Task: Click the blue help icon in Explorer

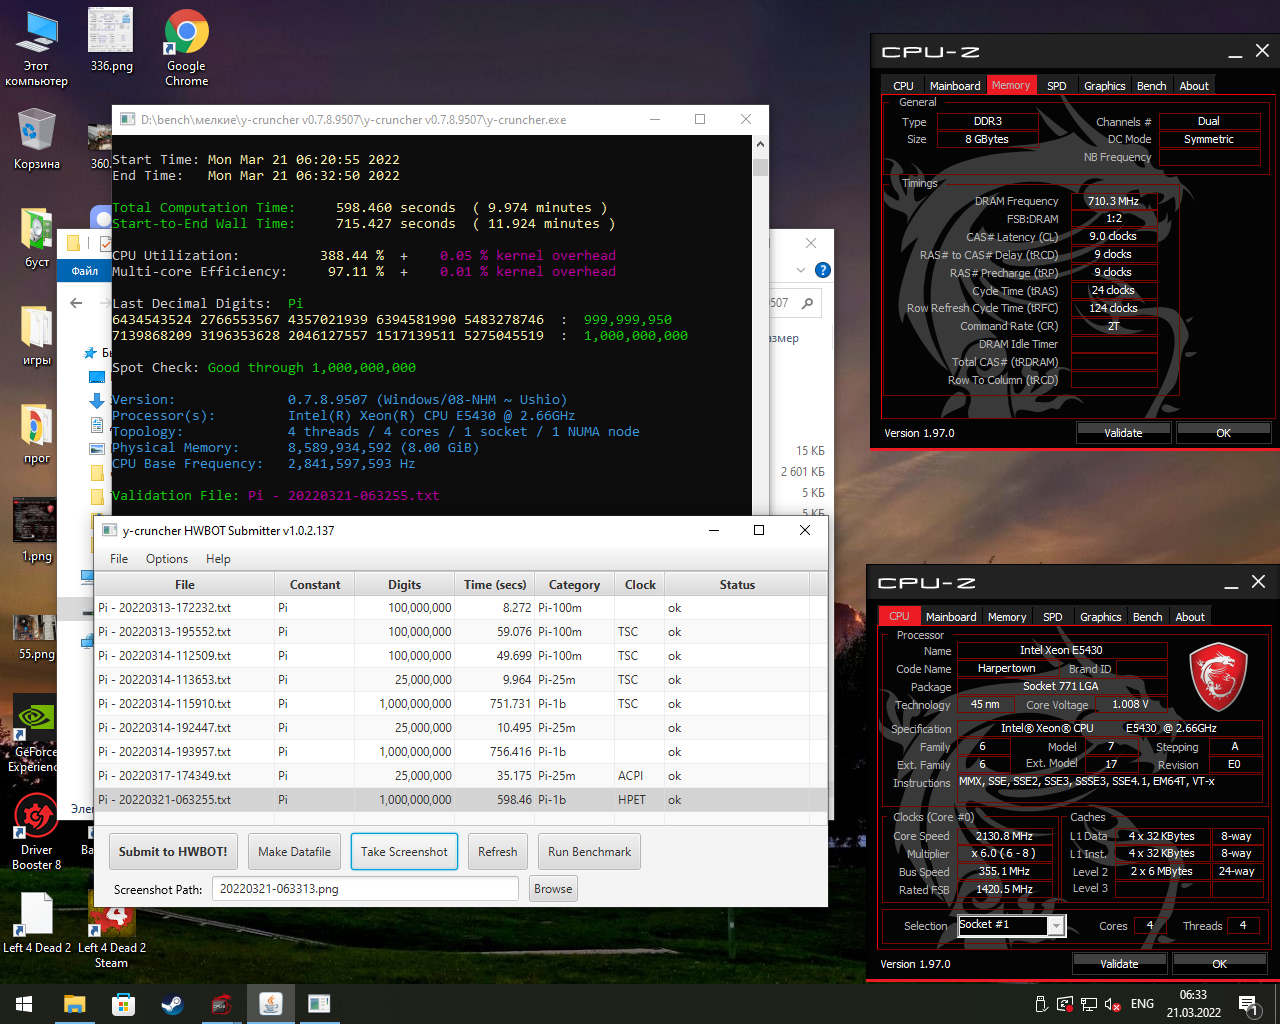Action: click(x=822, y=270)
